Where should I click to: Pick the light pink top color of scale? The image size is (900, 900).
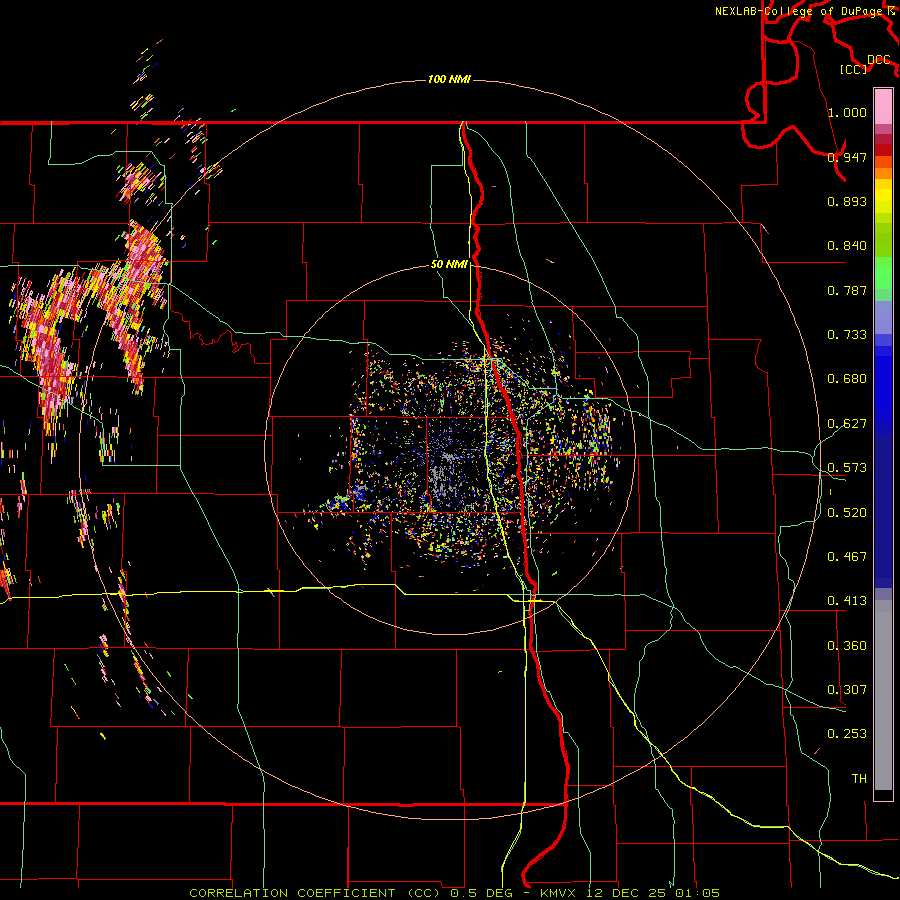click(x=883, y=107)
